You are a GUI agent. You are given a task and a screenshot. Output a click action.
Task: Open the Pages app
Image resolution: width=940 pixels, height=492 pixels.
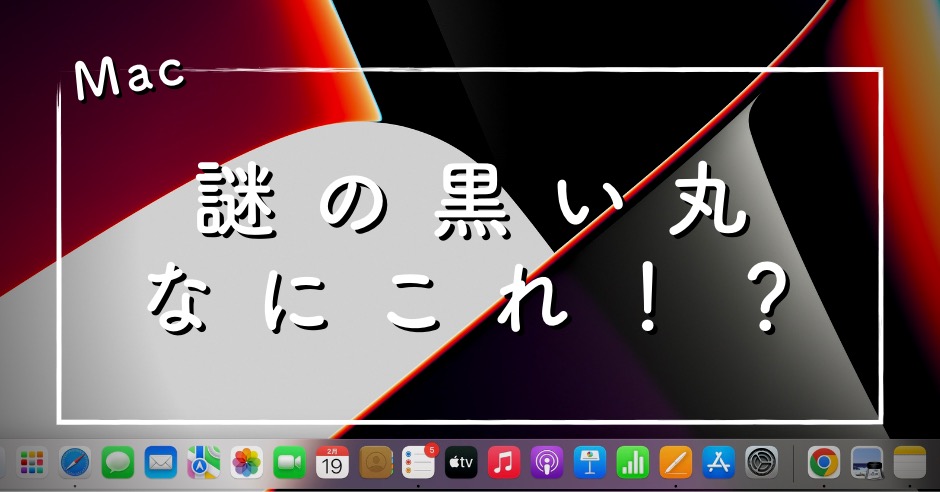(x=675, y=462)
